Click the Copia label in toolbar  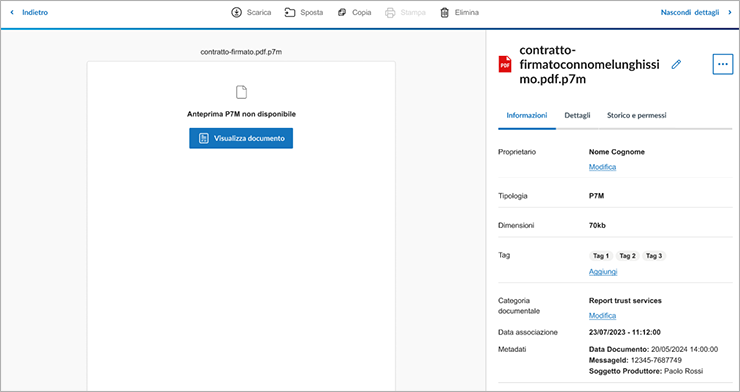tap(362, 13)
